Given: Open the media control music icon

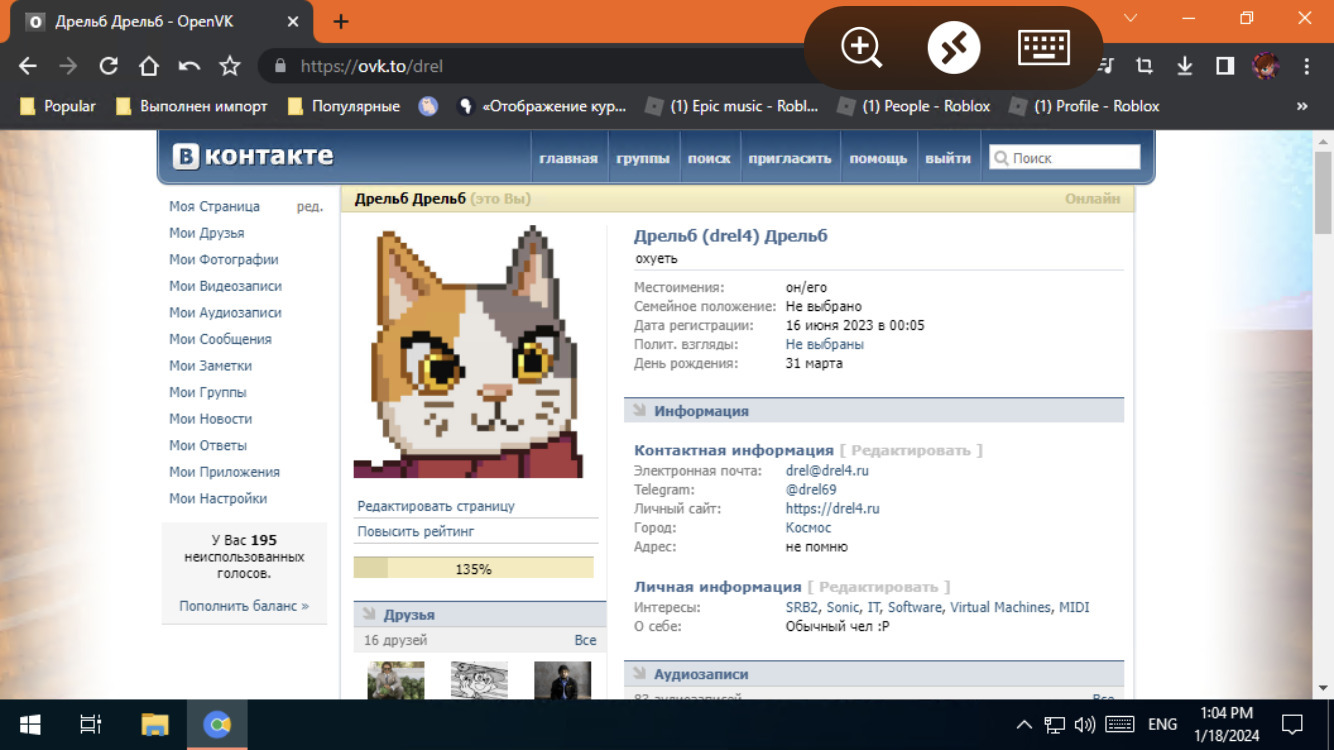Looking at the screenshot, I should [1106, 66].
